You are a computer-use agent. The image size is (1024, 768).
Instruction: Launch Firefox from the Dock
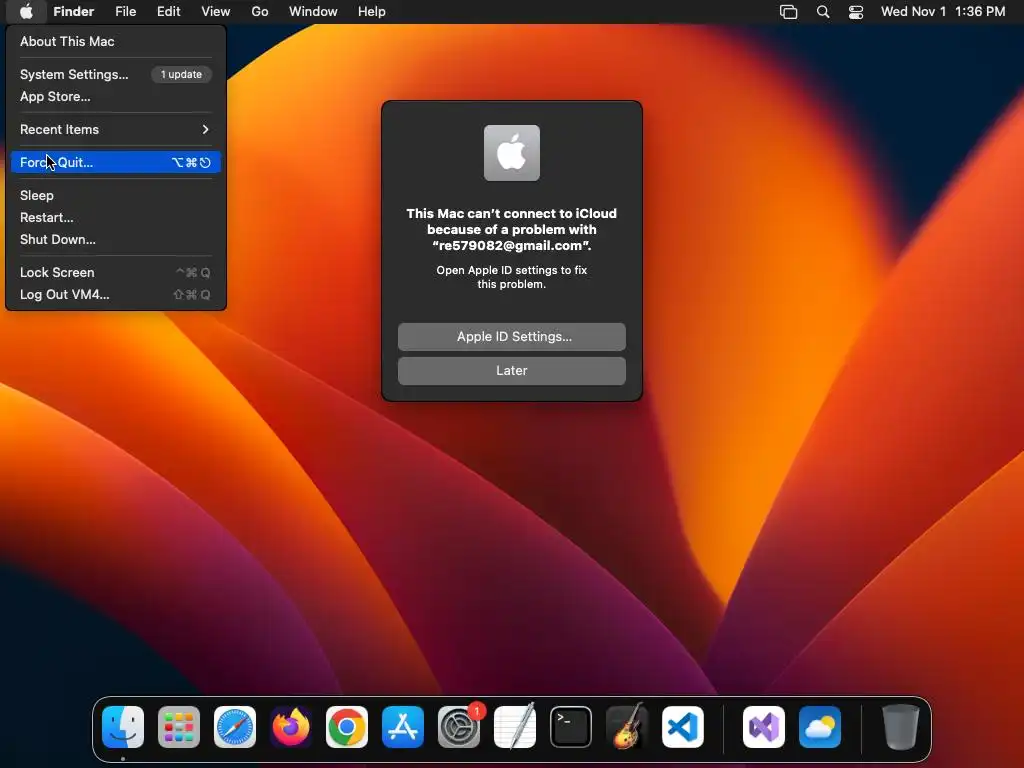click(291, 727)
